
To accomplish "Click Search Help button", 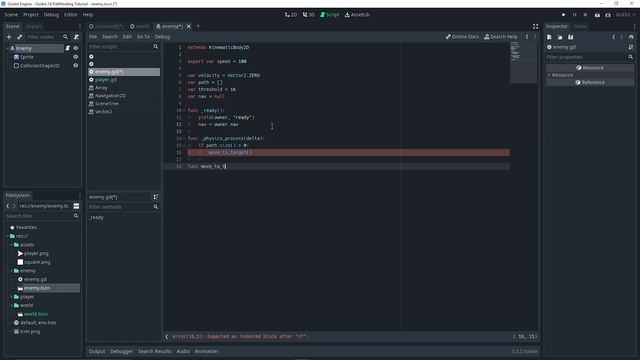I will [501, 37].
